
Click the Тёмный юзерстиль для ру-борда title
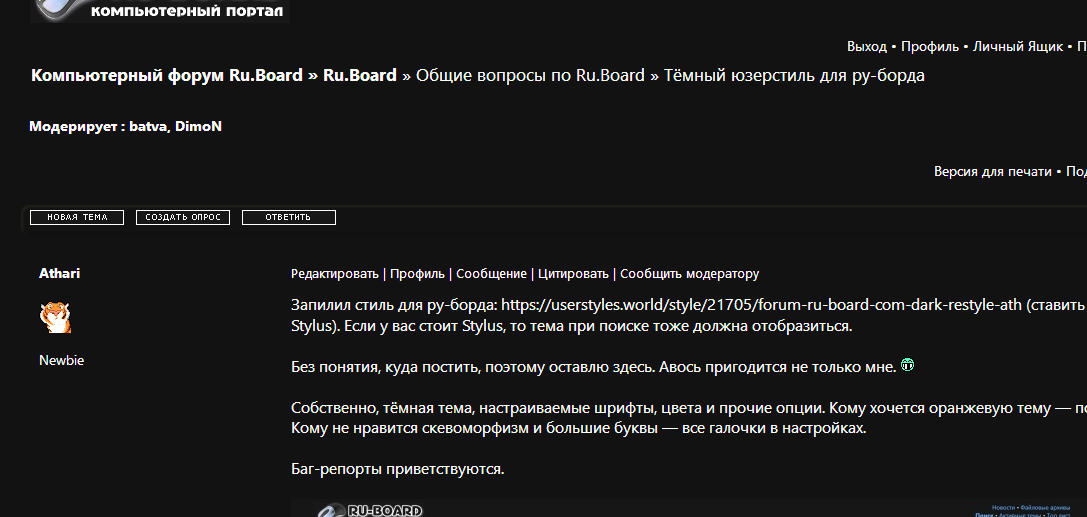click(794, 75)
